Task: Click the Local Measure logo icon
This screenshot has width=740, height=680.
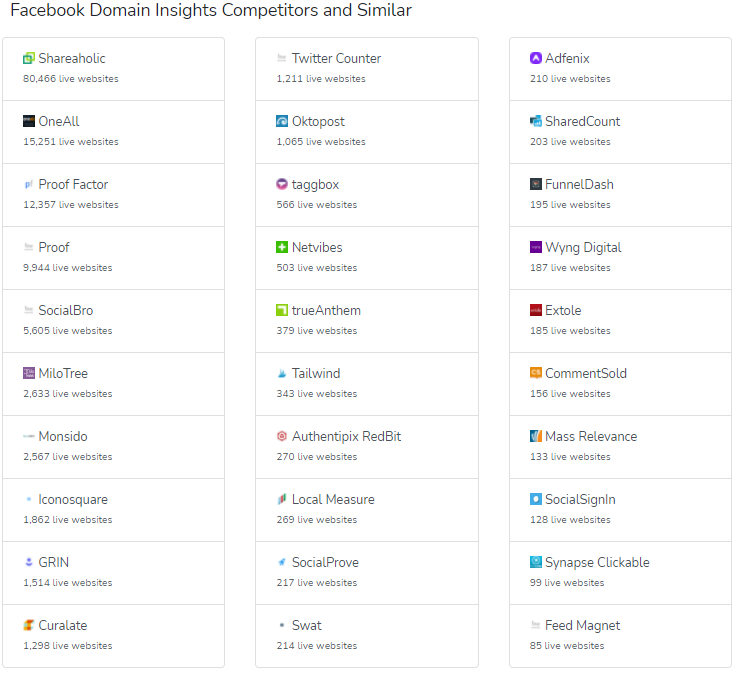Action: point(282,500)
